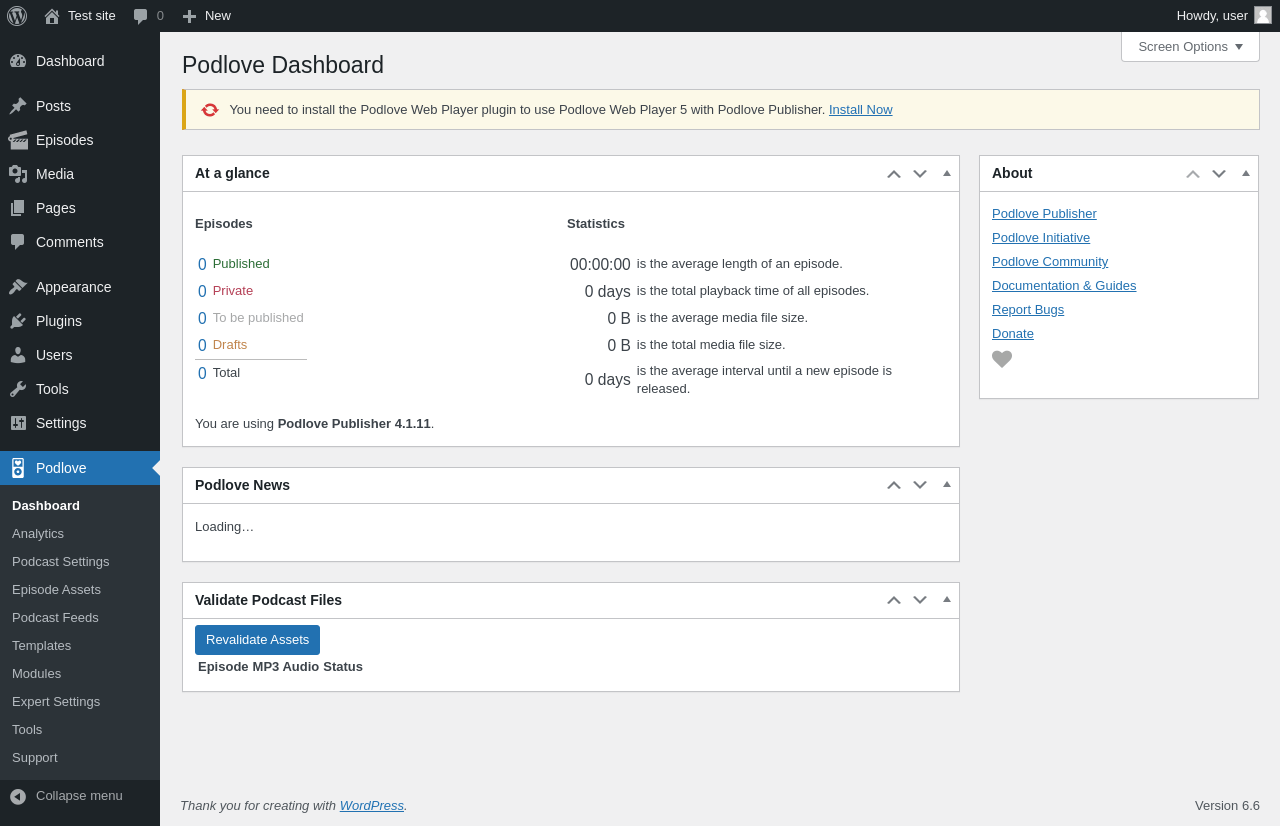Select Analytics in the Podlove submenu
The image size is (1280, 826).
click(38, 534)
